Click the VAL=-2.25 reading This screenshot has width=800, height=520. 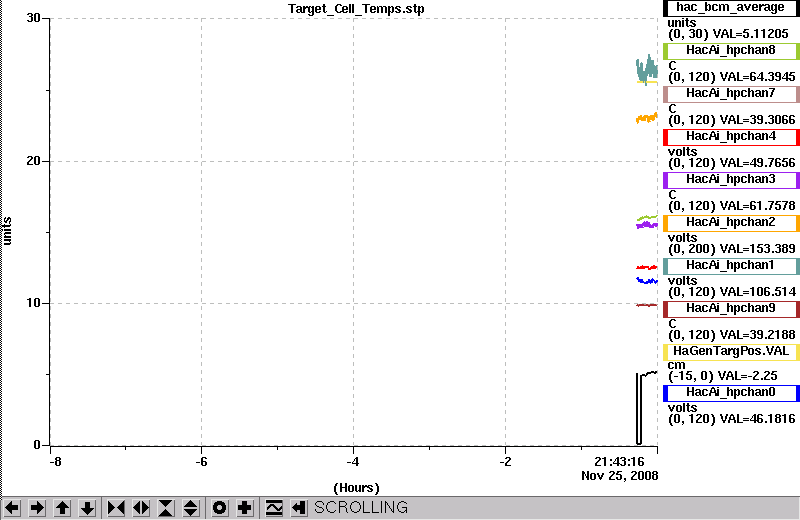pyautogui.click(x=747, y=376)
